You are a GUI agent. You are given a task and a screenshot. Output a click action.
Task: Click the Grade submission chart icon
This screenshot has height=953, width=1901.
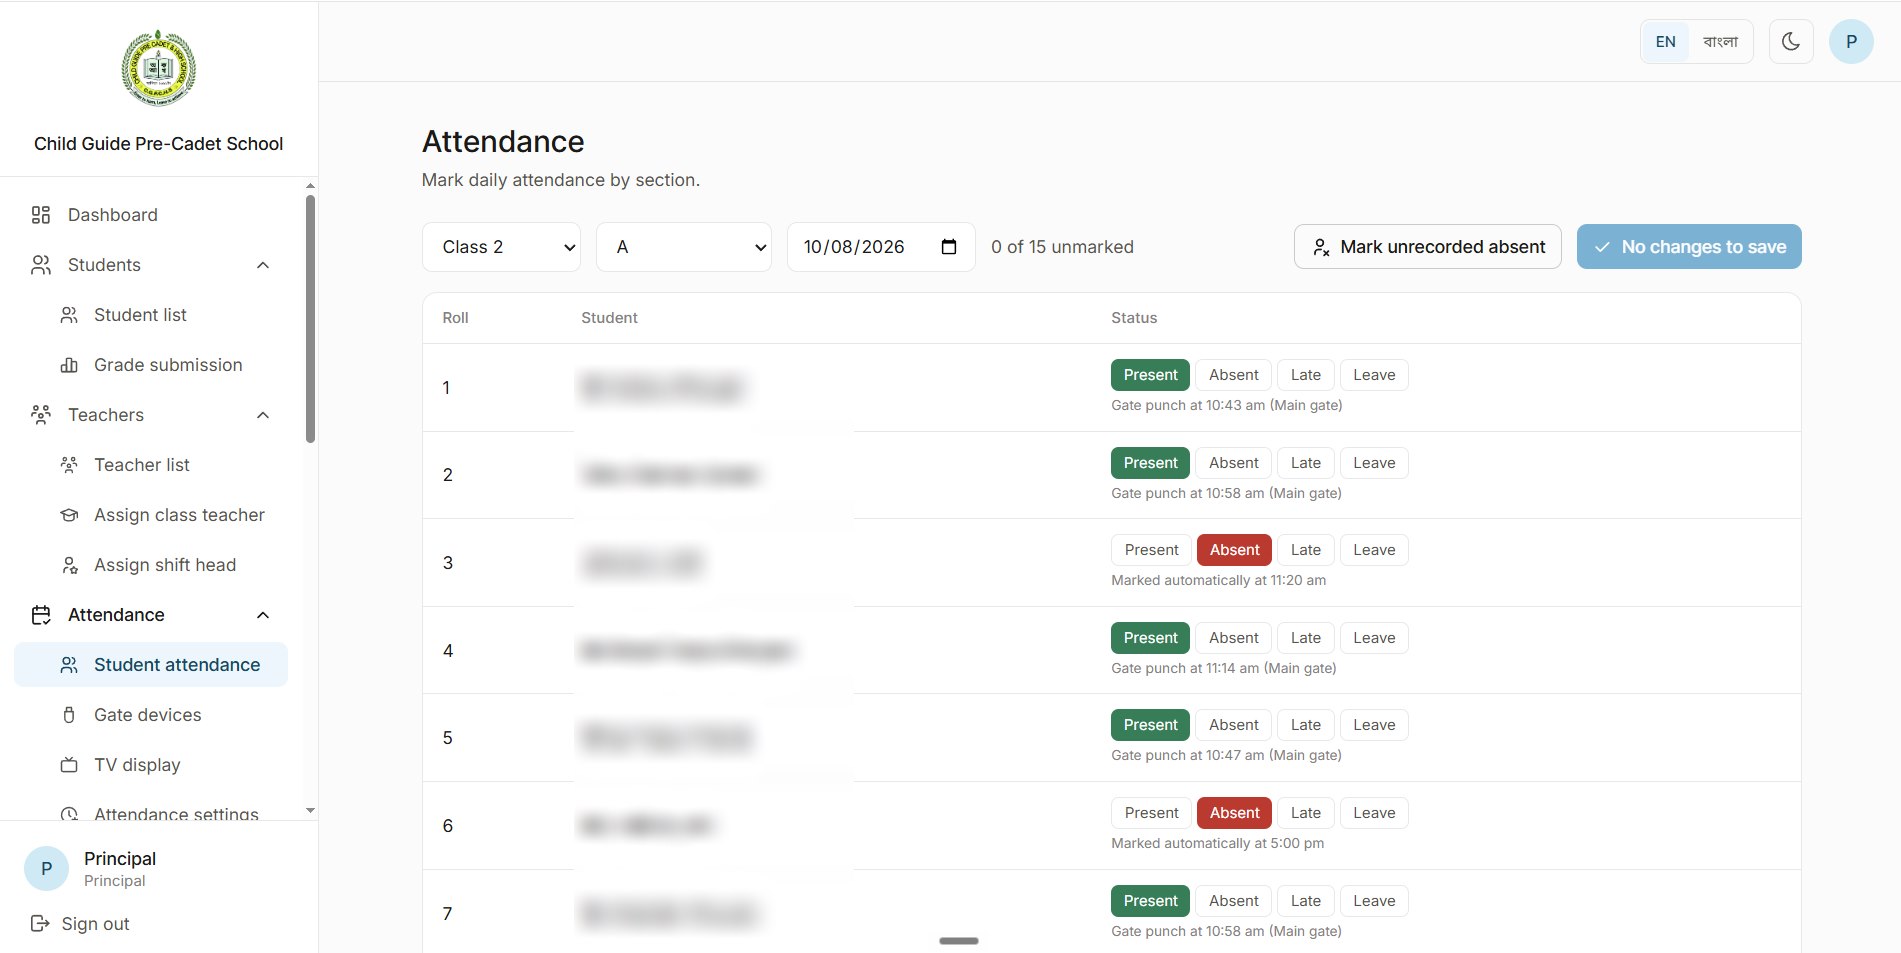tap(69, 365)
